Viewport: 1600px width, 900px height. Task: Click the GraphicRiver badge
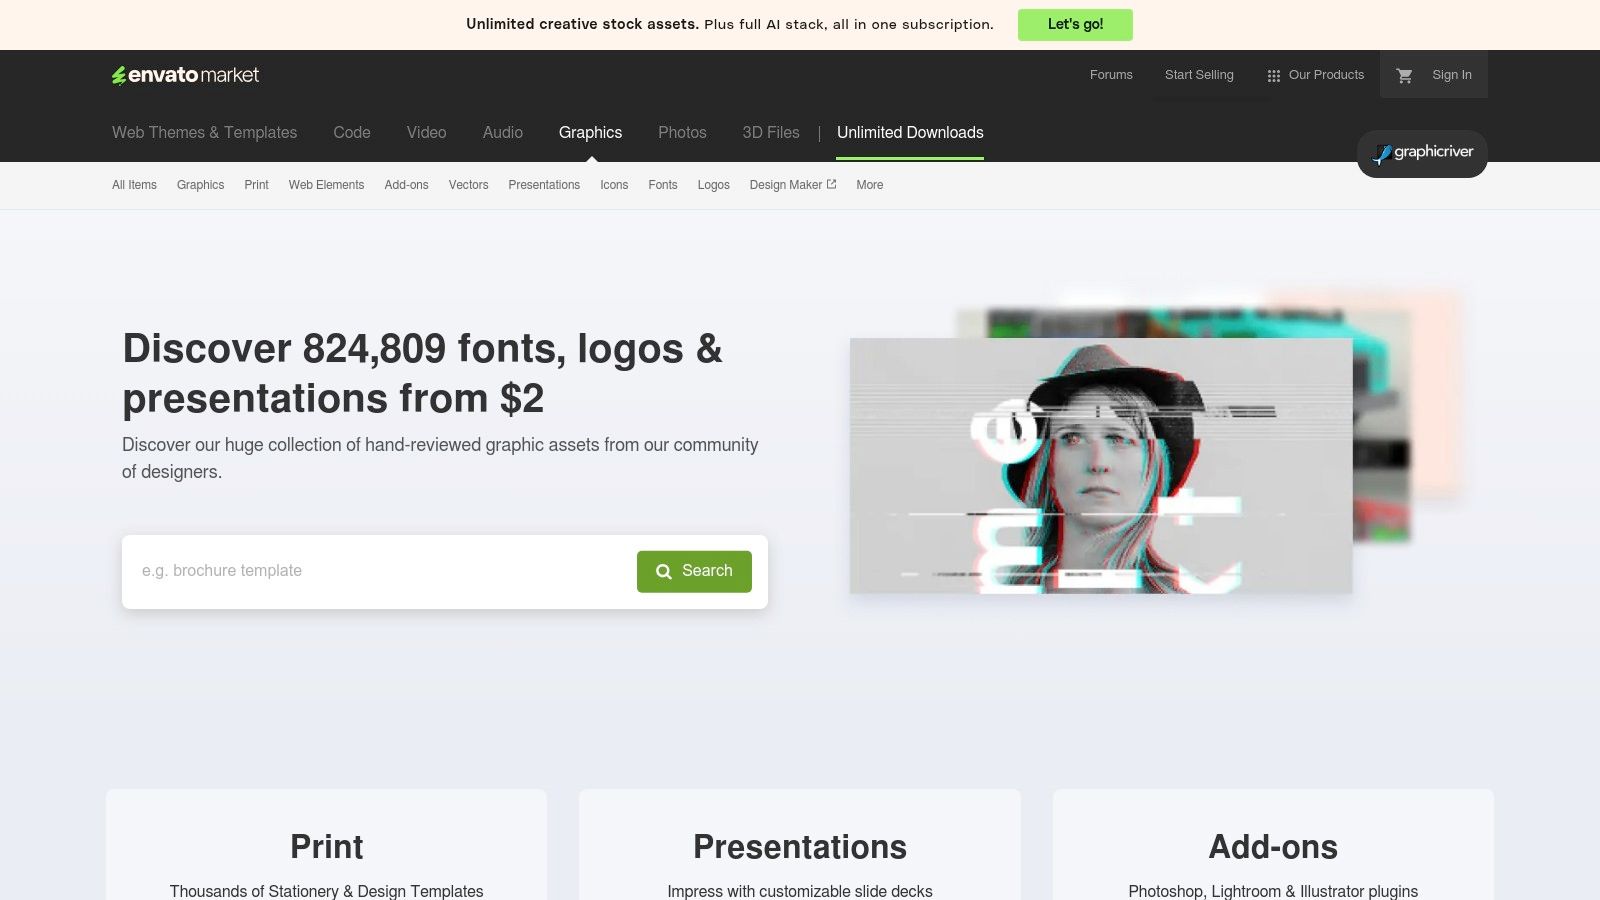pos(1421,153)
